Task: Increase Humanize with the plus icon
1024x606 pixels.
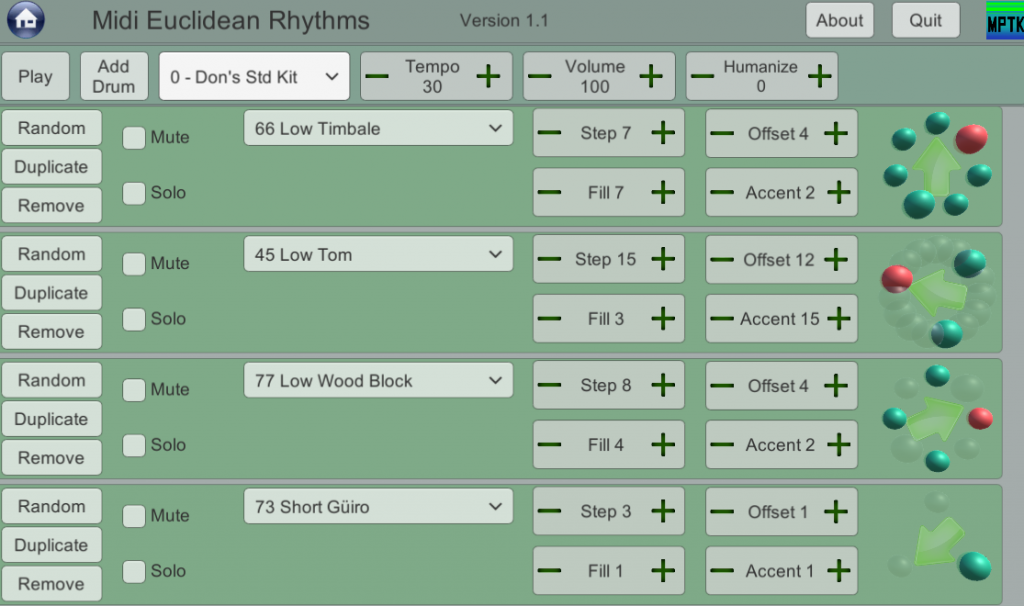Action: tap(820, 76)
